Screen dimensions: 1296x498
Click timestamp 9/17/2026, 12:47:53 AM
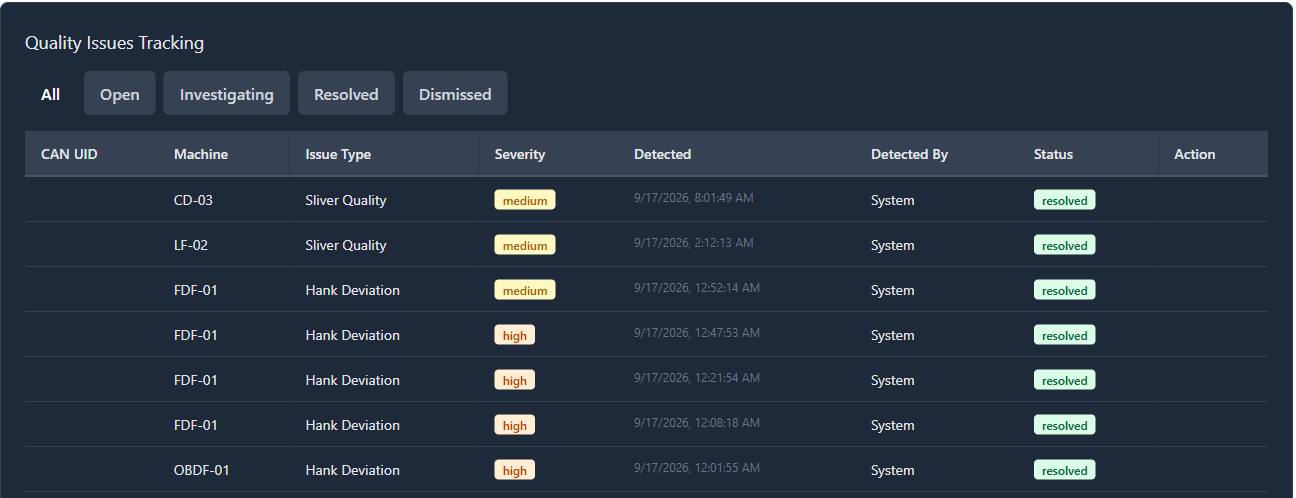[697, 333]
